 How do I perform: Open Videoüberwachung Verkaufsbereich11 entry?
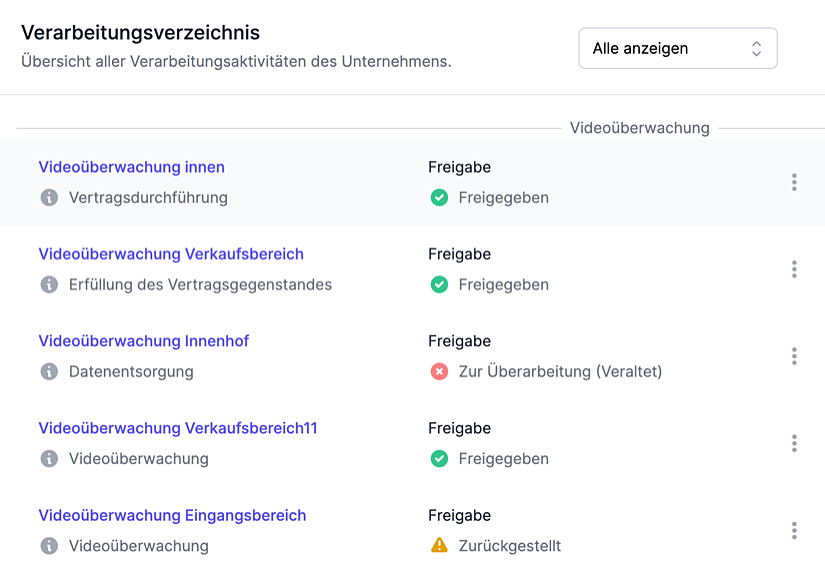(x=178, y=428)
